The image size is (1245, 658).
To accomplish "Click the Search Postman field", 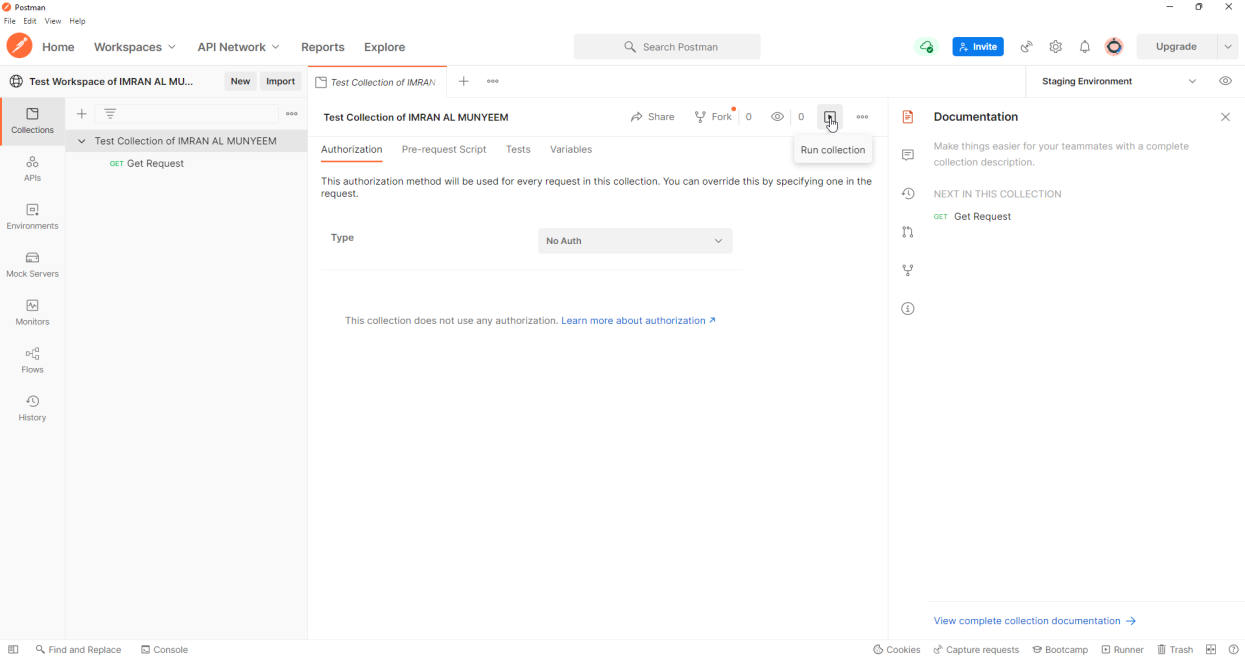I will 667,47.
